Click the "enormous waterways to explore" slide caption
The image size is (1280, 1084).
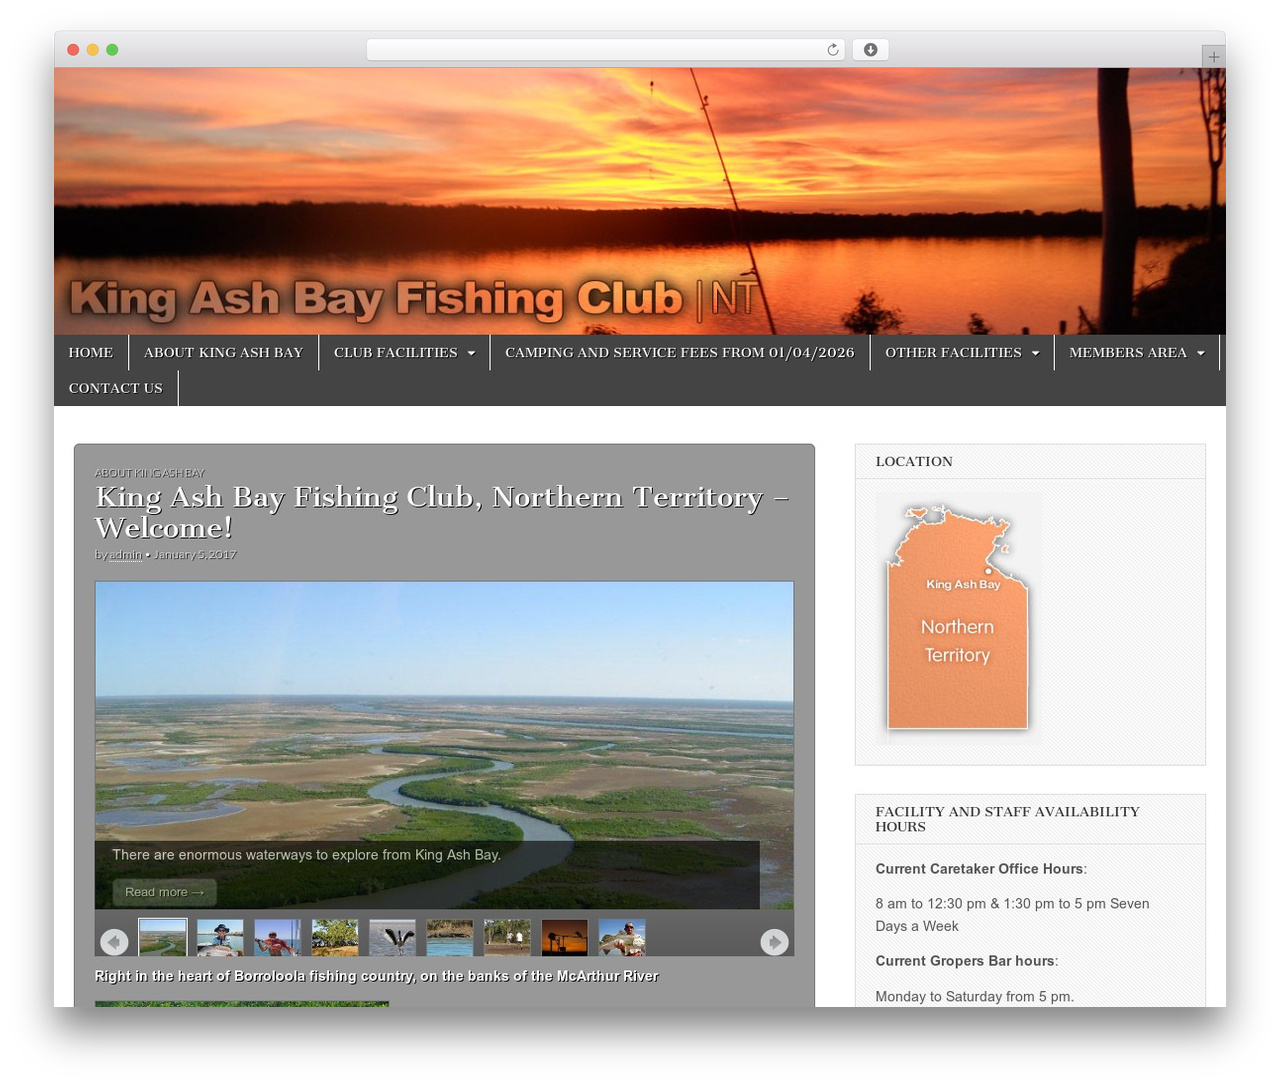click(306, 855)
